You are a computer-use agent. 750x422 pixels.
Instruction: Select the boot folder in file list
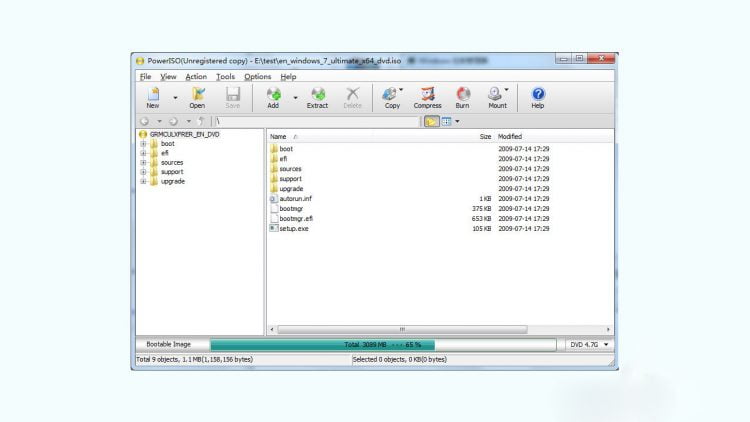point(286,149)
